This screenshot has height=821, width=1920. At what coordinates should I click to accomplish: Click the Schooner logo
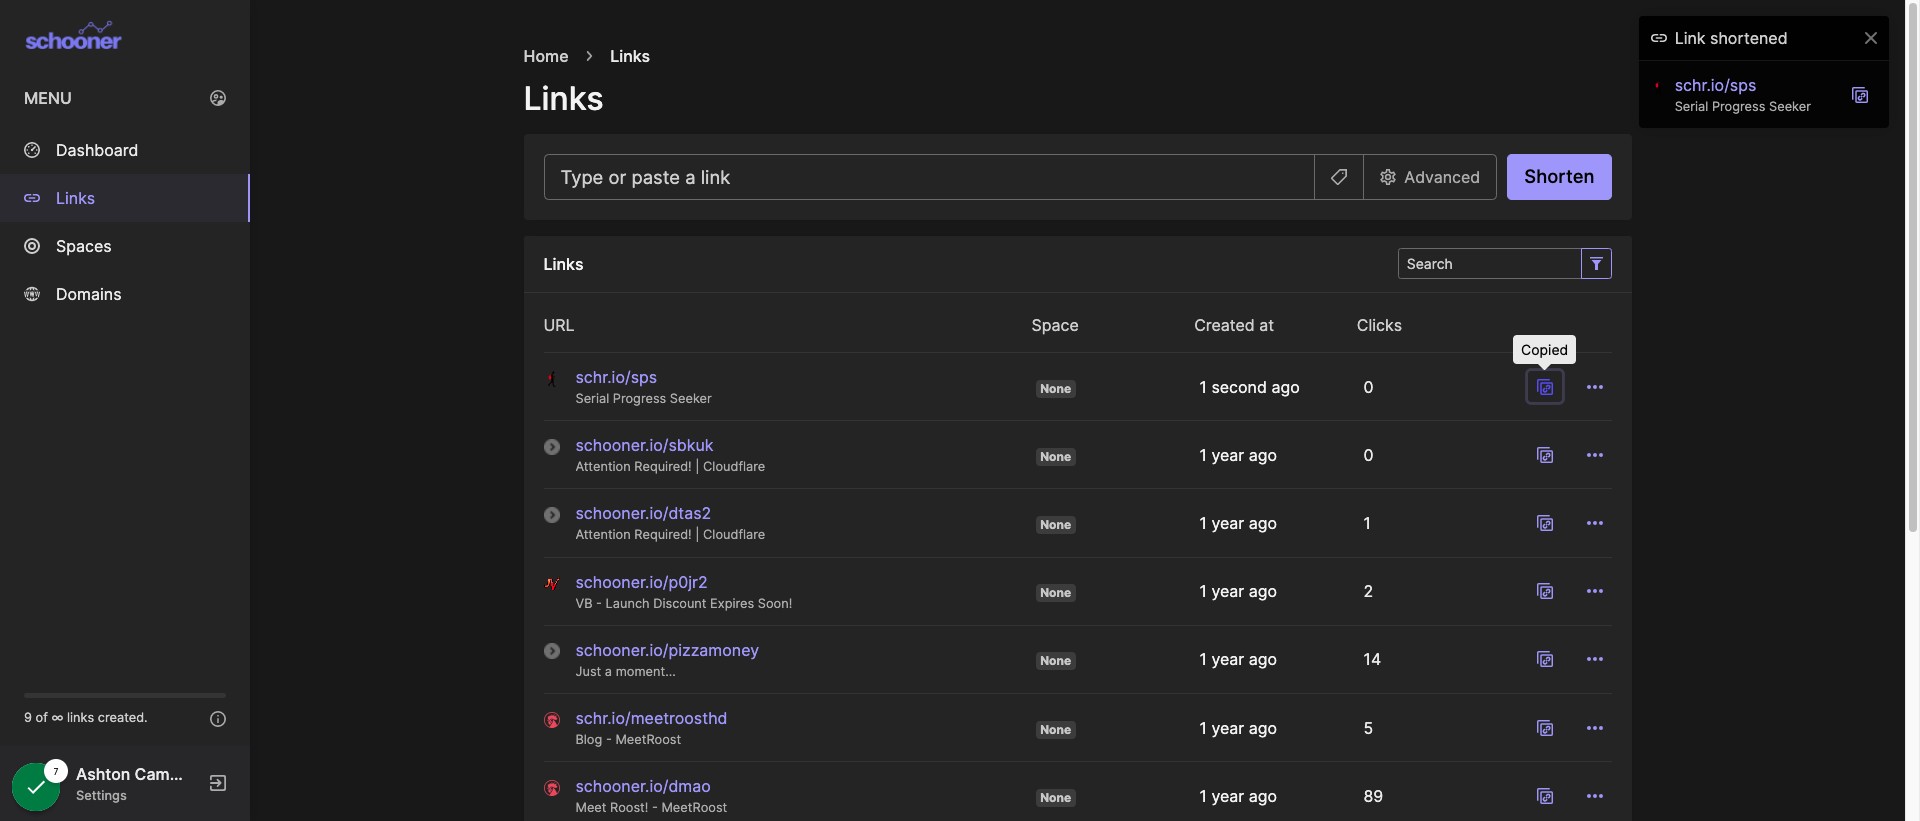point(73,36)
